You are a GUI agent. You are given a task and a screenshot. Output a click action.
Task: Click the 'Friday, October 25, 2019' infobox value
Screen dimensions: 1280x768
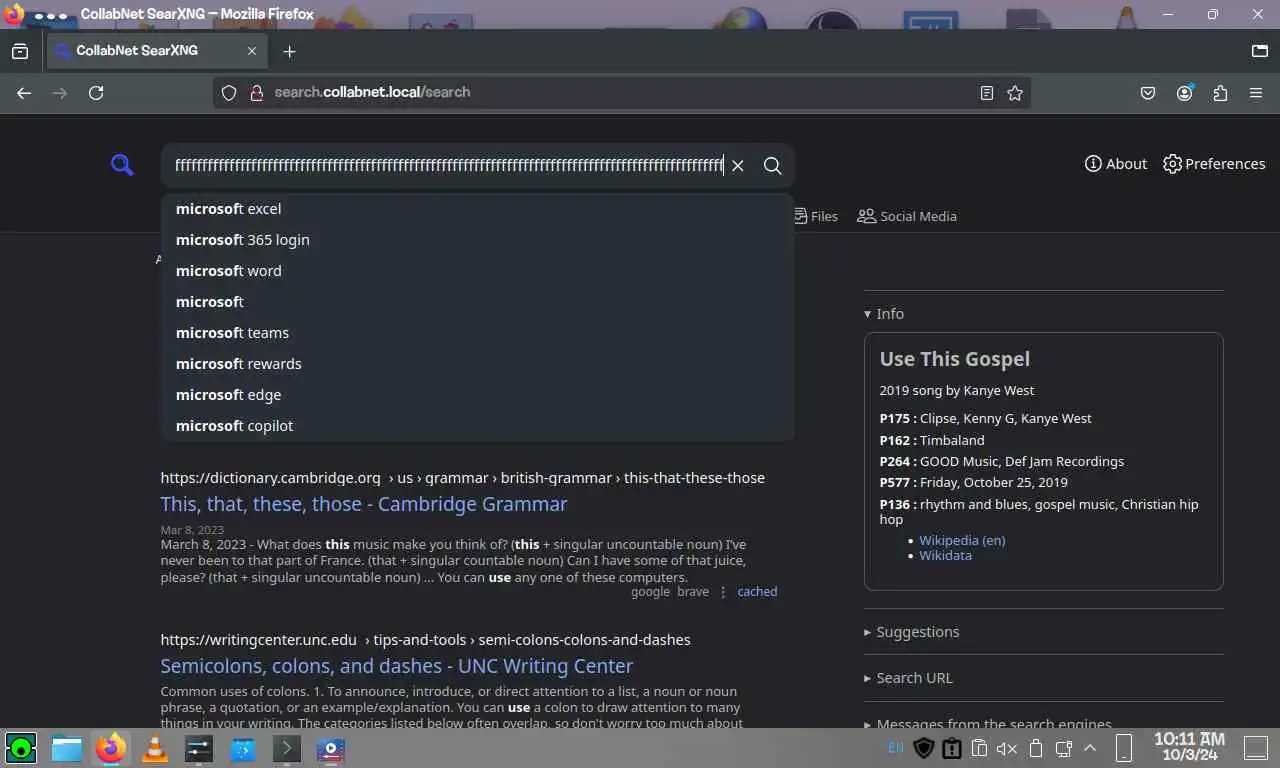coord(994,482)
